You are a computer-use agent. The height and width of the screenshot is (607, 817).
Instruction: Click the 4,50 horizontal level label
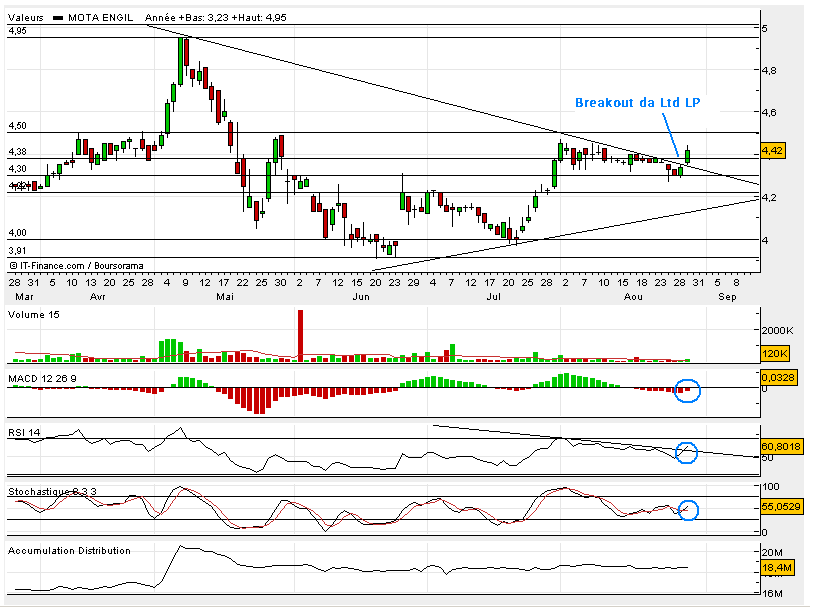coord(17,126)
